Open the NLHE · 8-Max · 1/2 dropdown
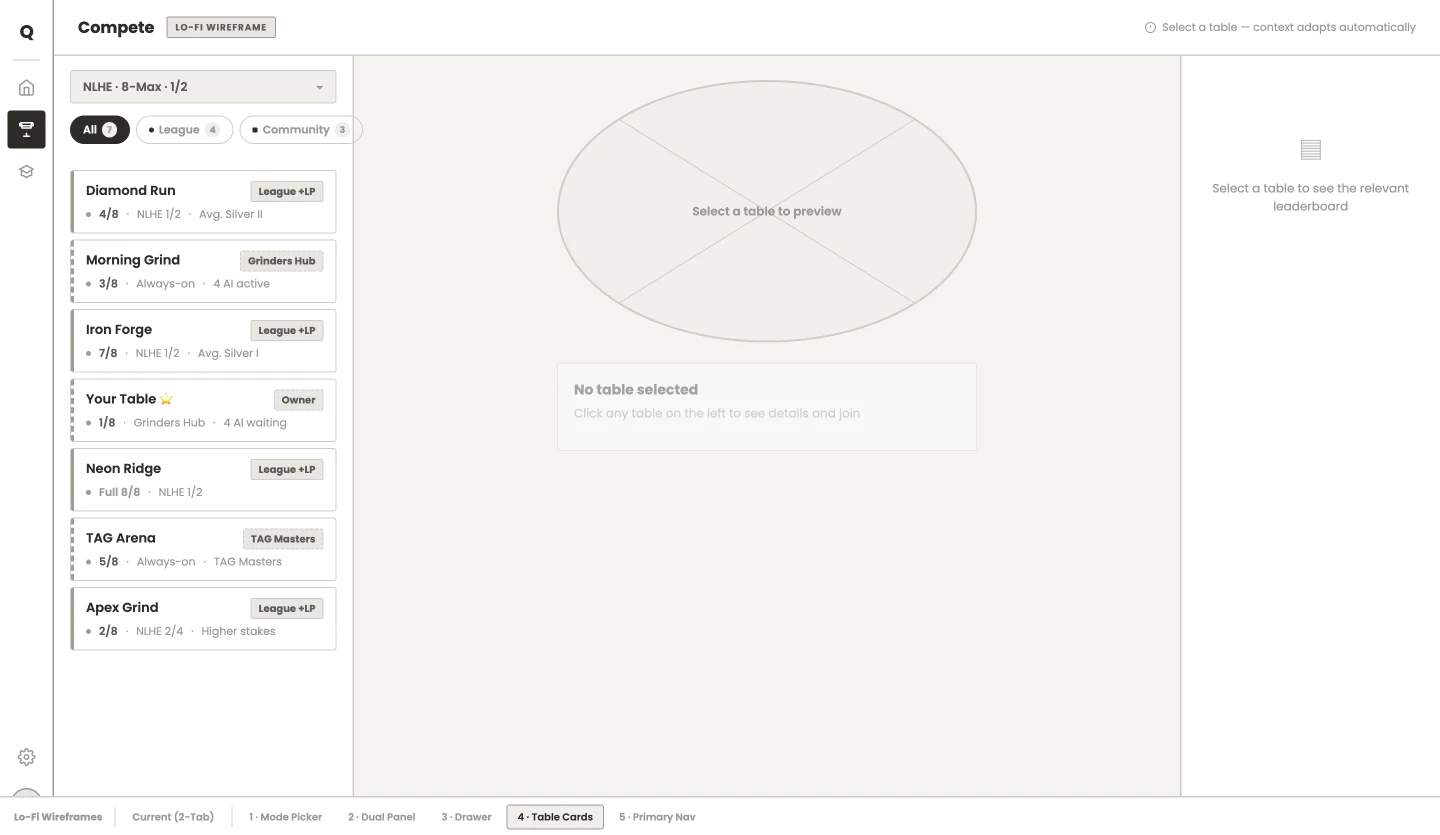The height and width of the screenshot is (835, 1440). click(x=203, y=87)
